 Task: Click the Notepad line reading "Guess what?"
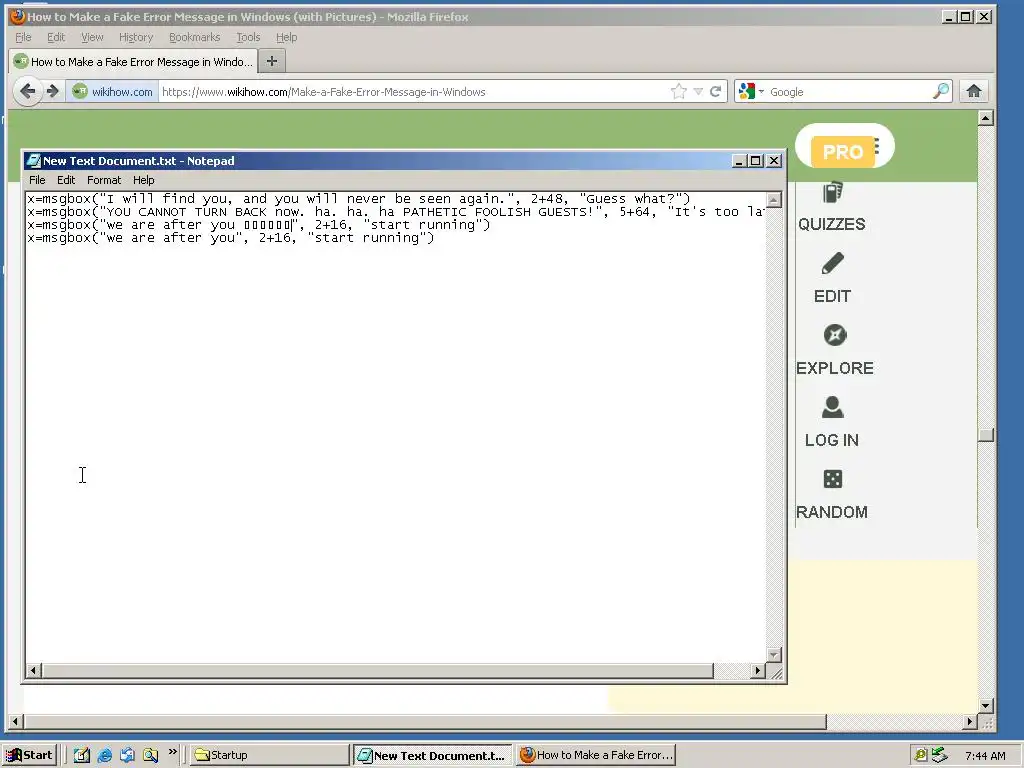(x=359, y=199)
